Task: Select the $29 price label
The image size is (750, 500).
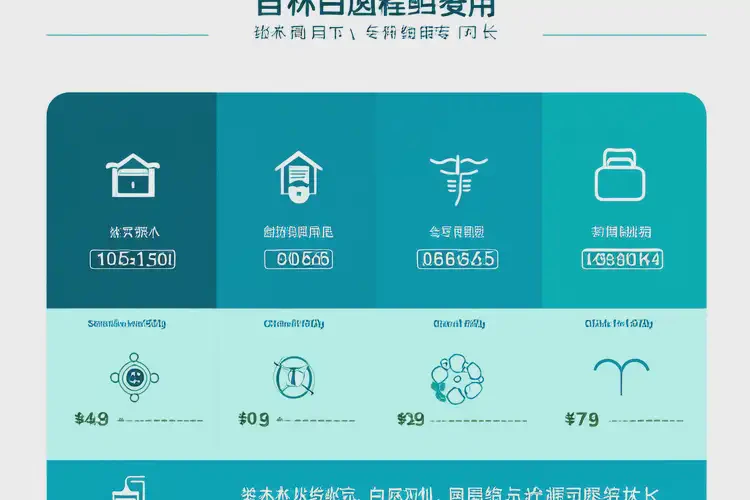Action: (411, 419)
